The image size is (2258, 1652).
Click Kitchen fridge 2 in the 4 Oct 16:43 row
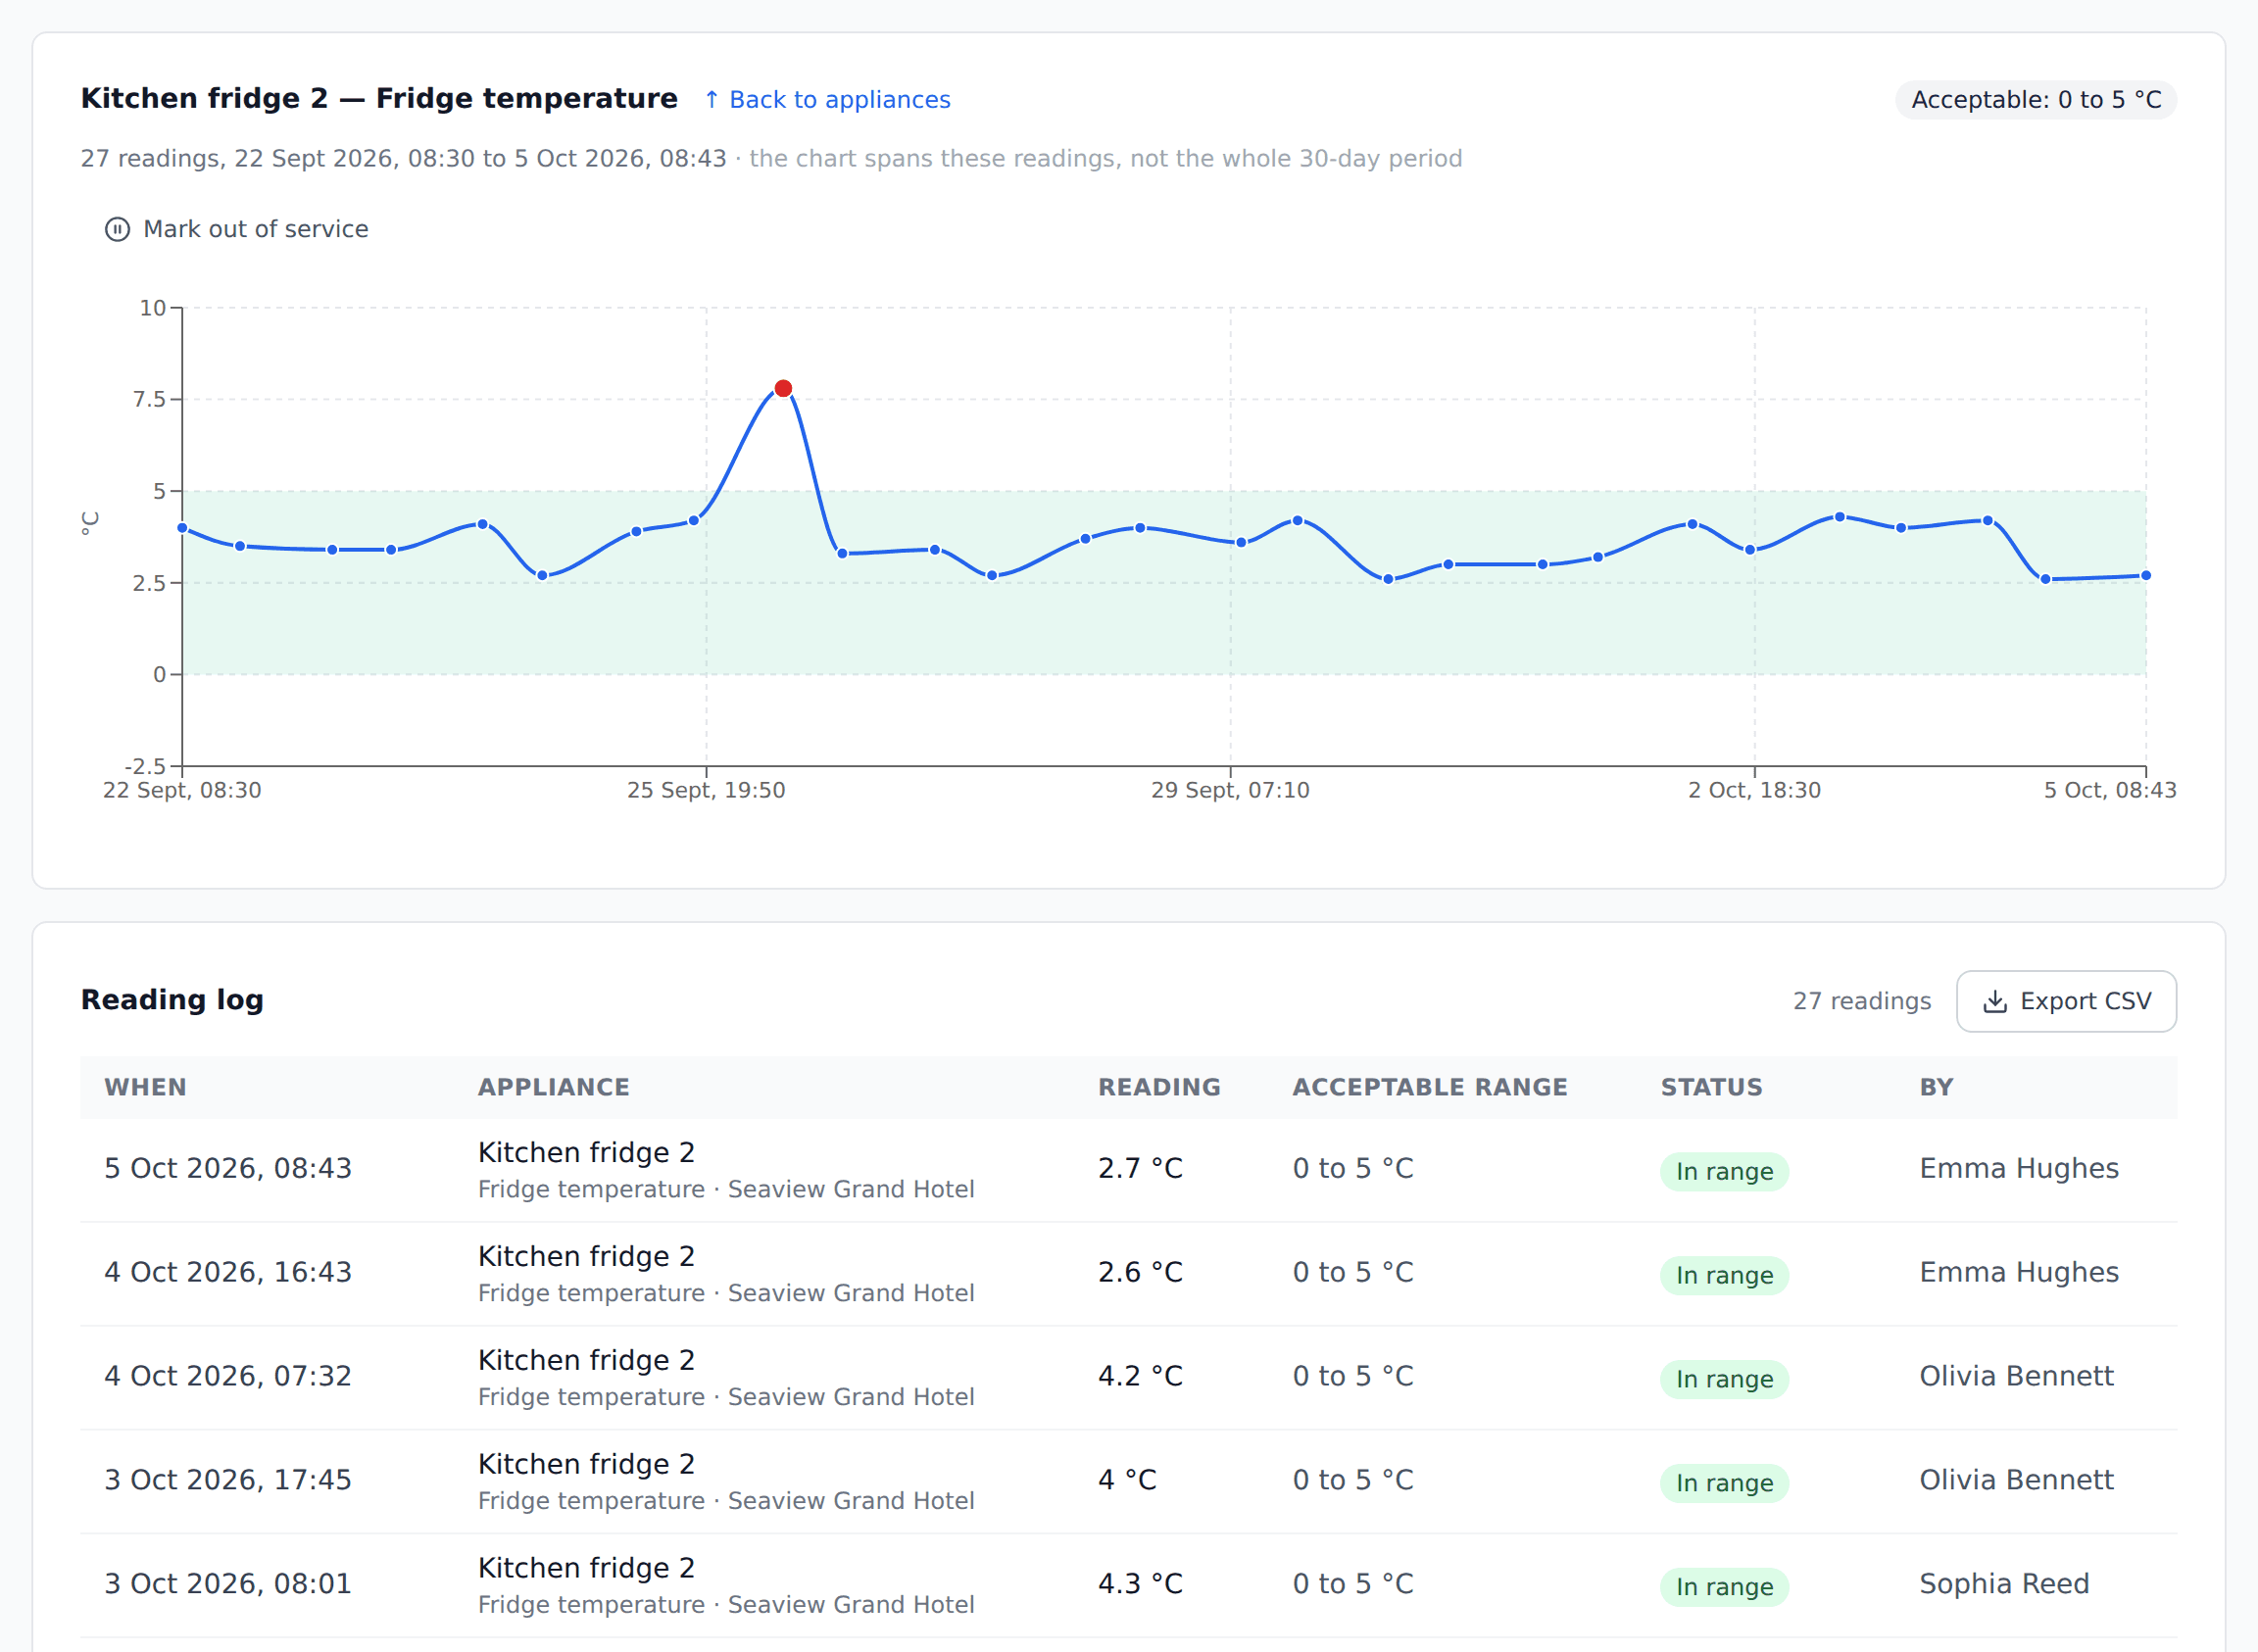(586, 1256)
